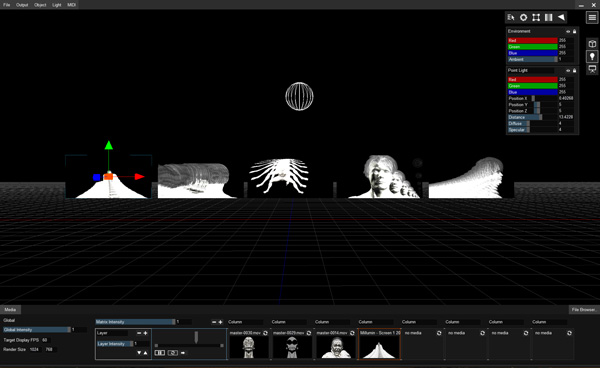Click the Media tab button
The height and width of the screenshot is (368, 600).
coord(10,310)
